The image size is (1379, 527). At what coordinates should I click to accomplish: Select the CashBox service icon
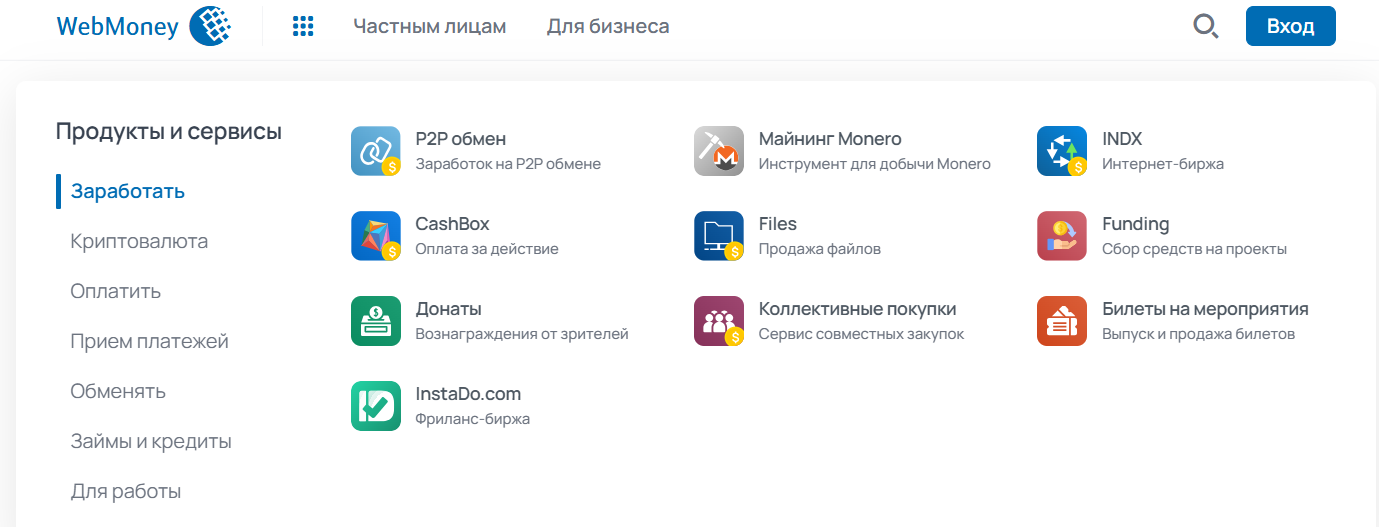376,236
